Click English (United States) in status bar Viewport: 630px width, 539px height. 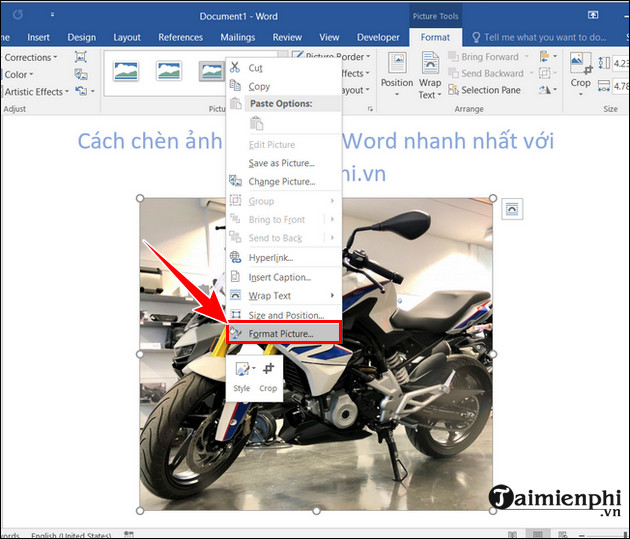pyautogui.click(x=71, y=535)
